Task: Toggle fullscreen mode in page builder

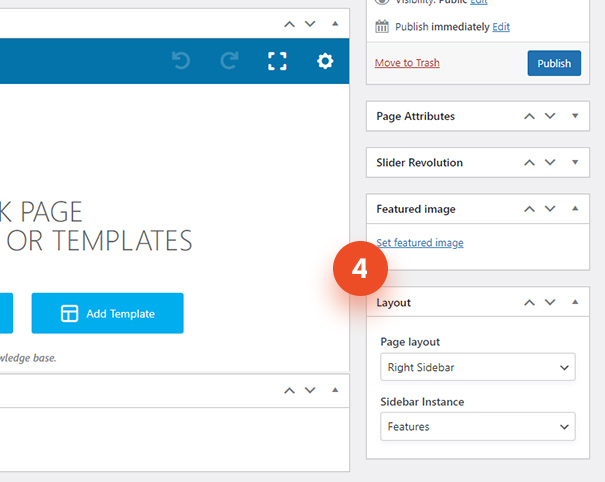Action: pos(277,61)
